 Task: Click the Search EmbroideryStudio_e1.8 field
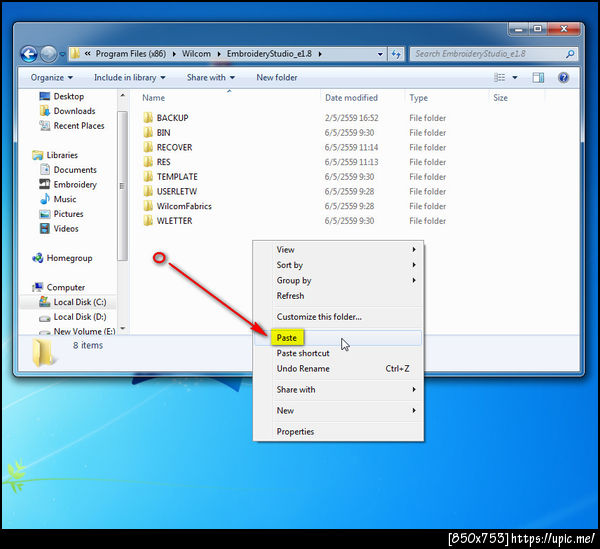coord(493,54)
